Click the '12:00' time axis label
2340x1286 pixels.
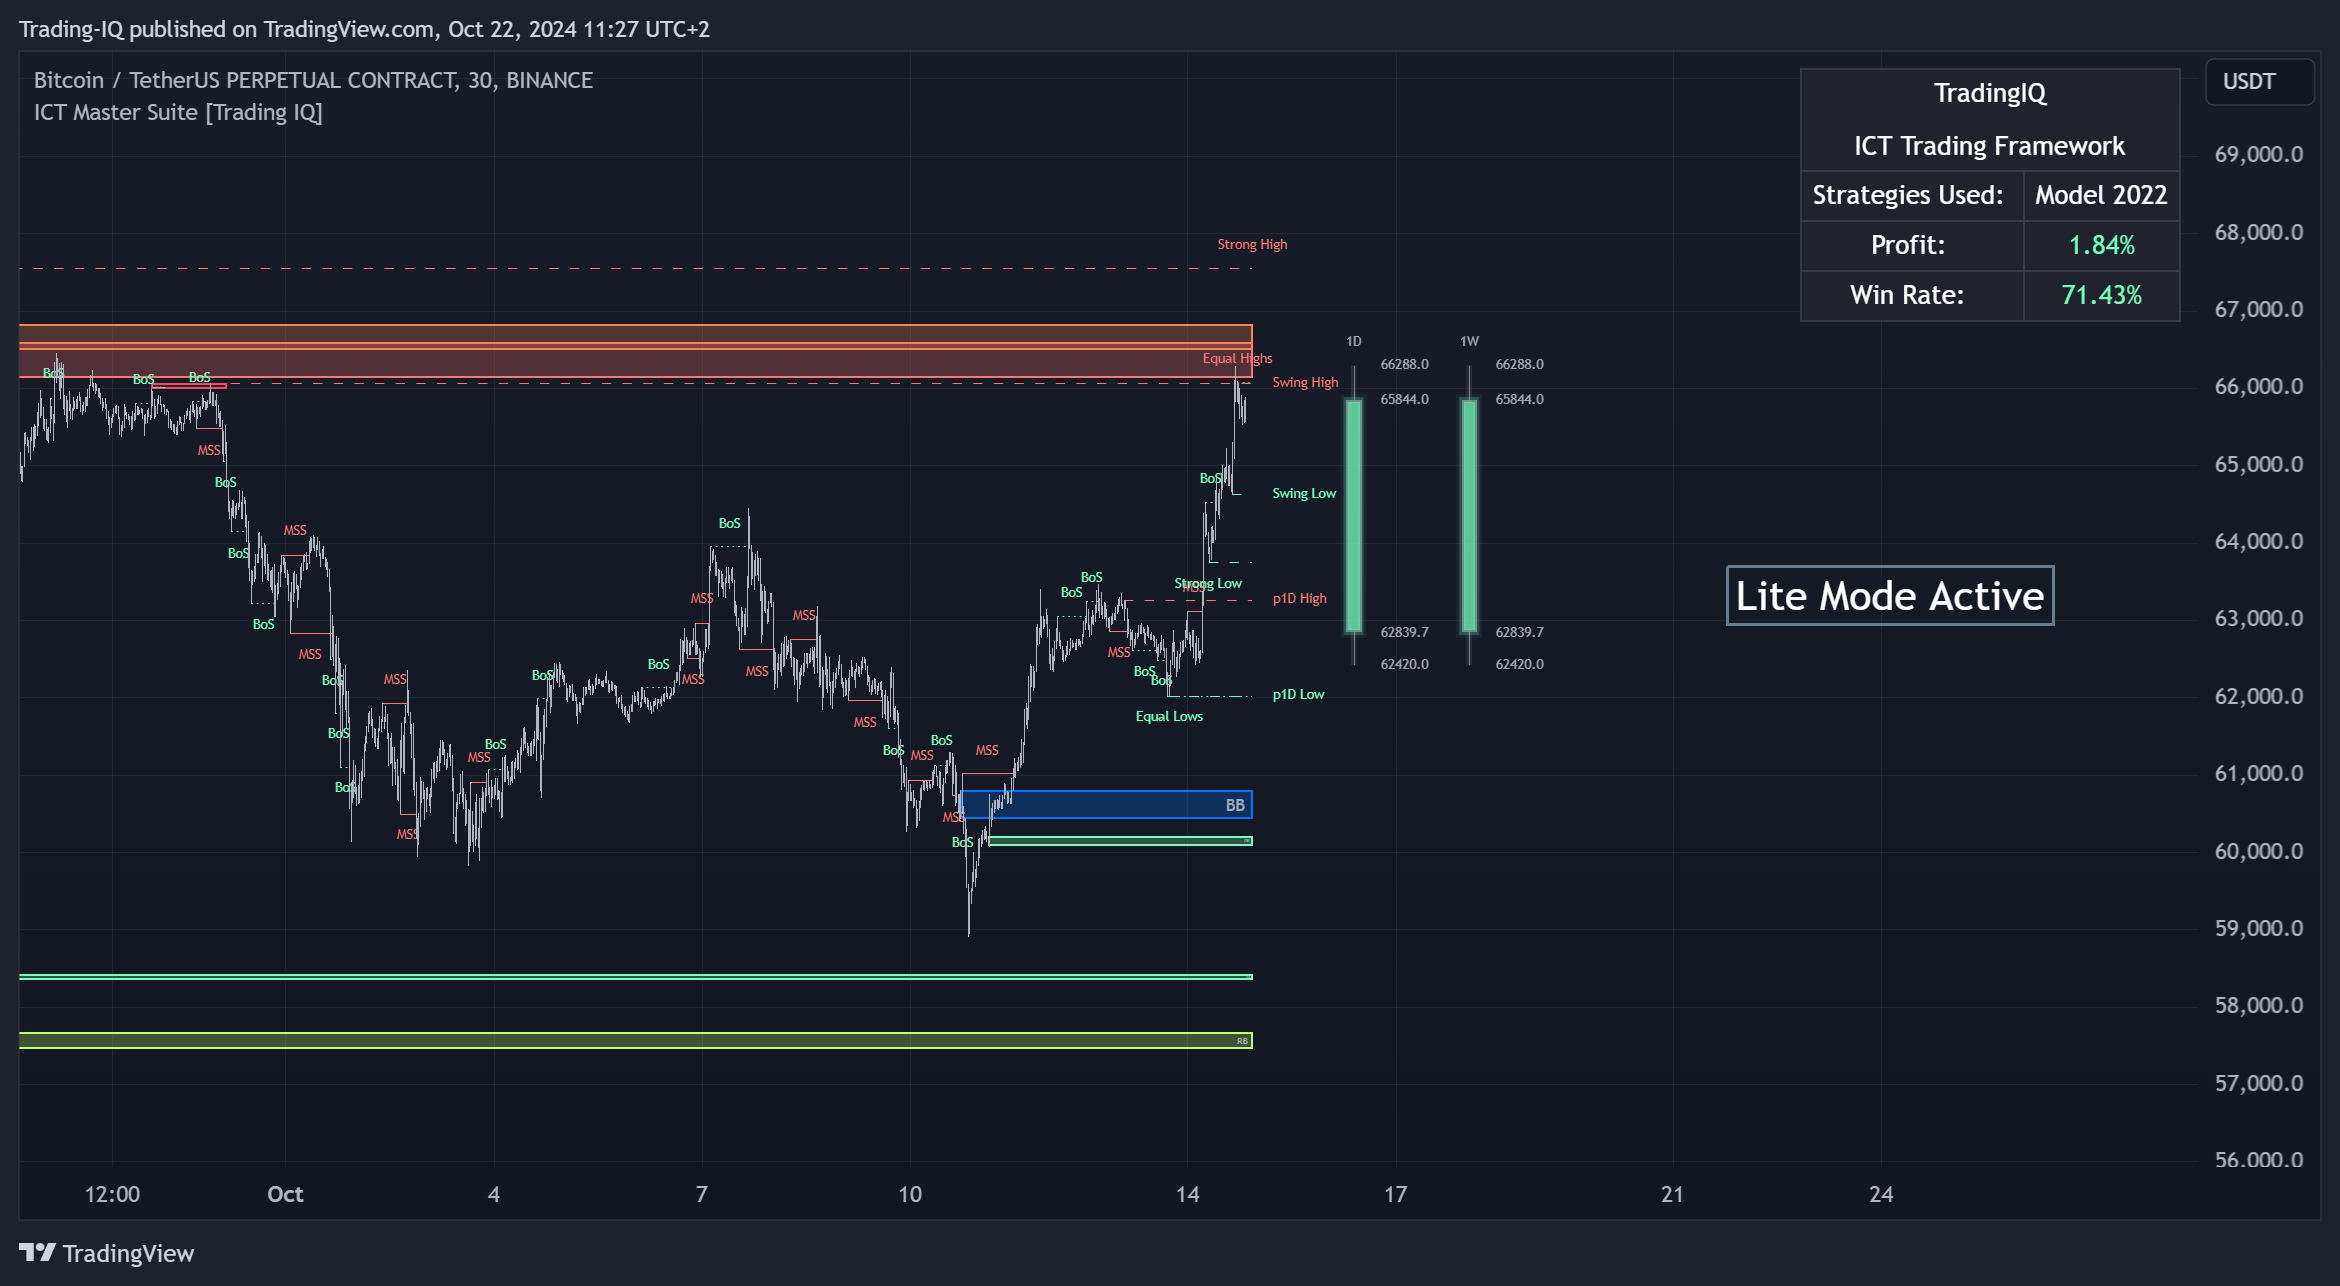tap(112, 1194)
